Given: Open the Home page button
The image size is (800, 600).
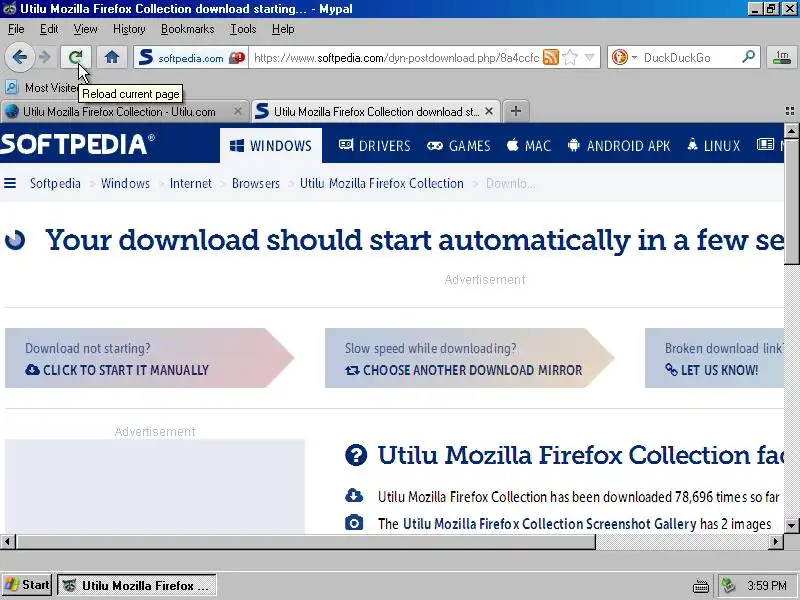Looking at the screenshot, I should pyautogui.click(x=112, y=57).
